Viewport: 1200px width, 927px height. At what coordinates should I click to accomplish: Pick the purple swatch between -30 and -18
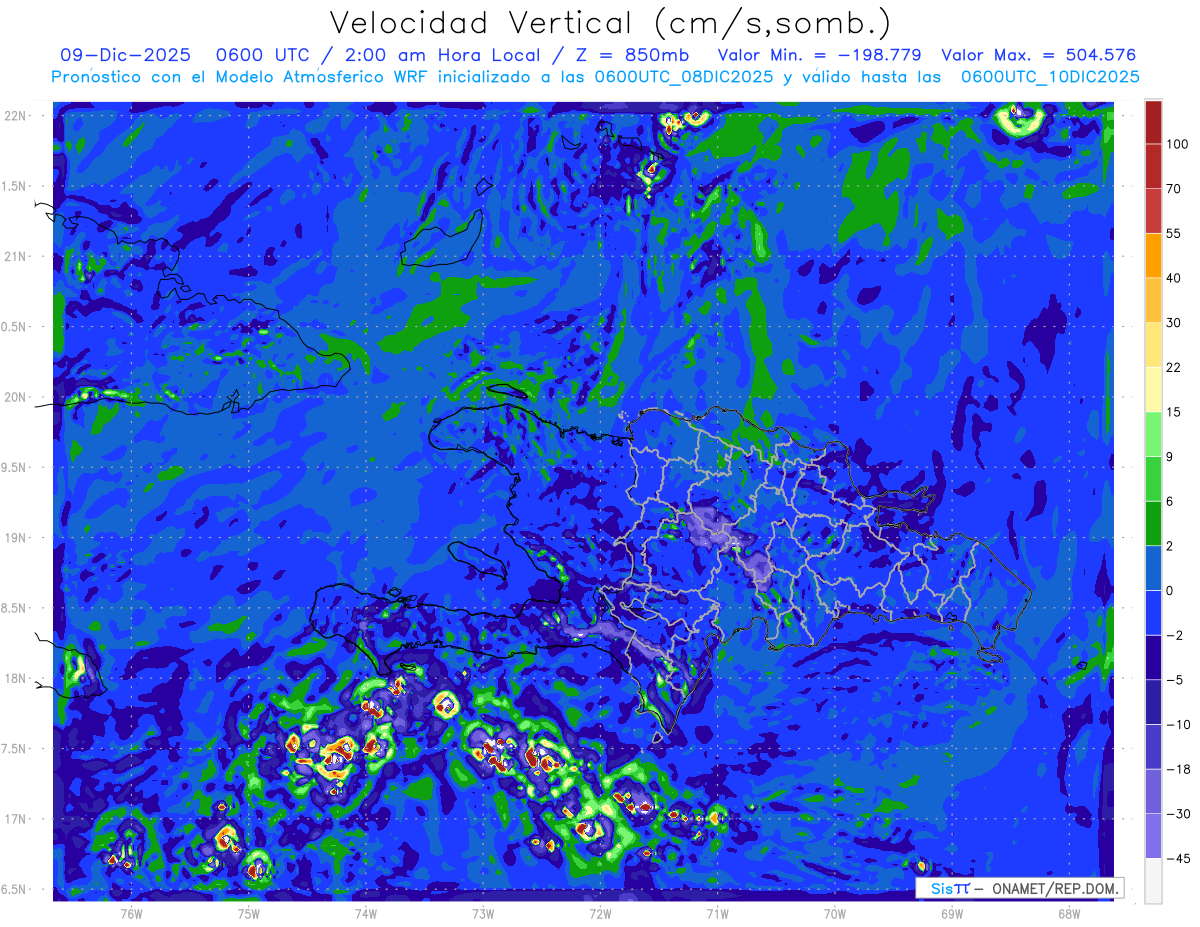[1153, 791]
